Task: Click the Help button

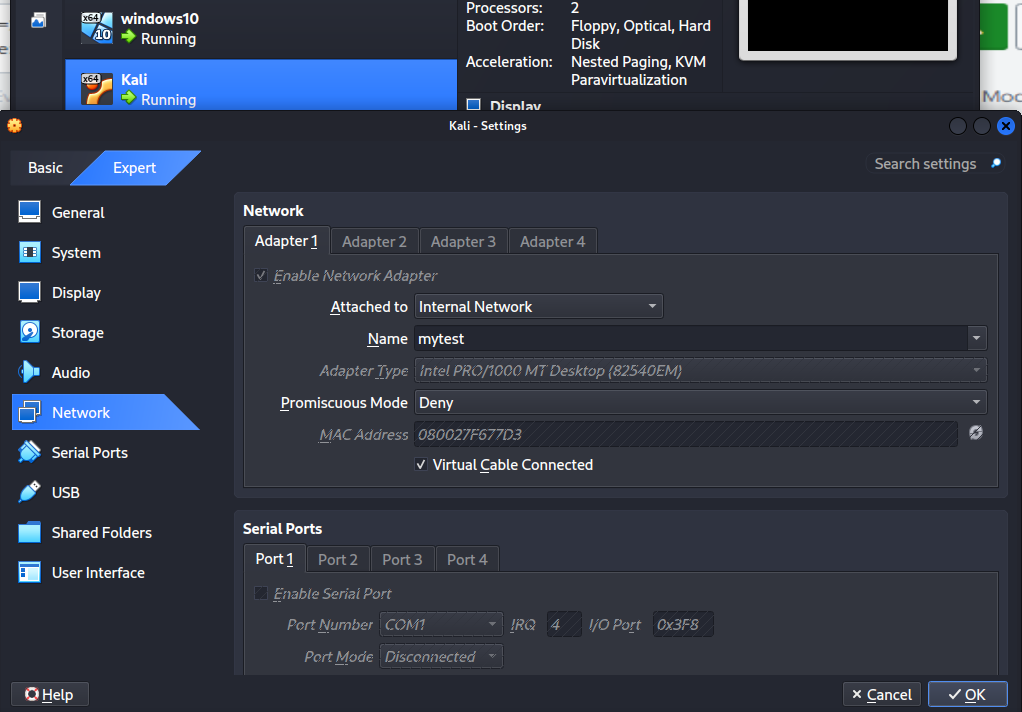Action: [50, 694]
